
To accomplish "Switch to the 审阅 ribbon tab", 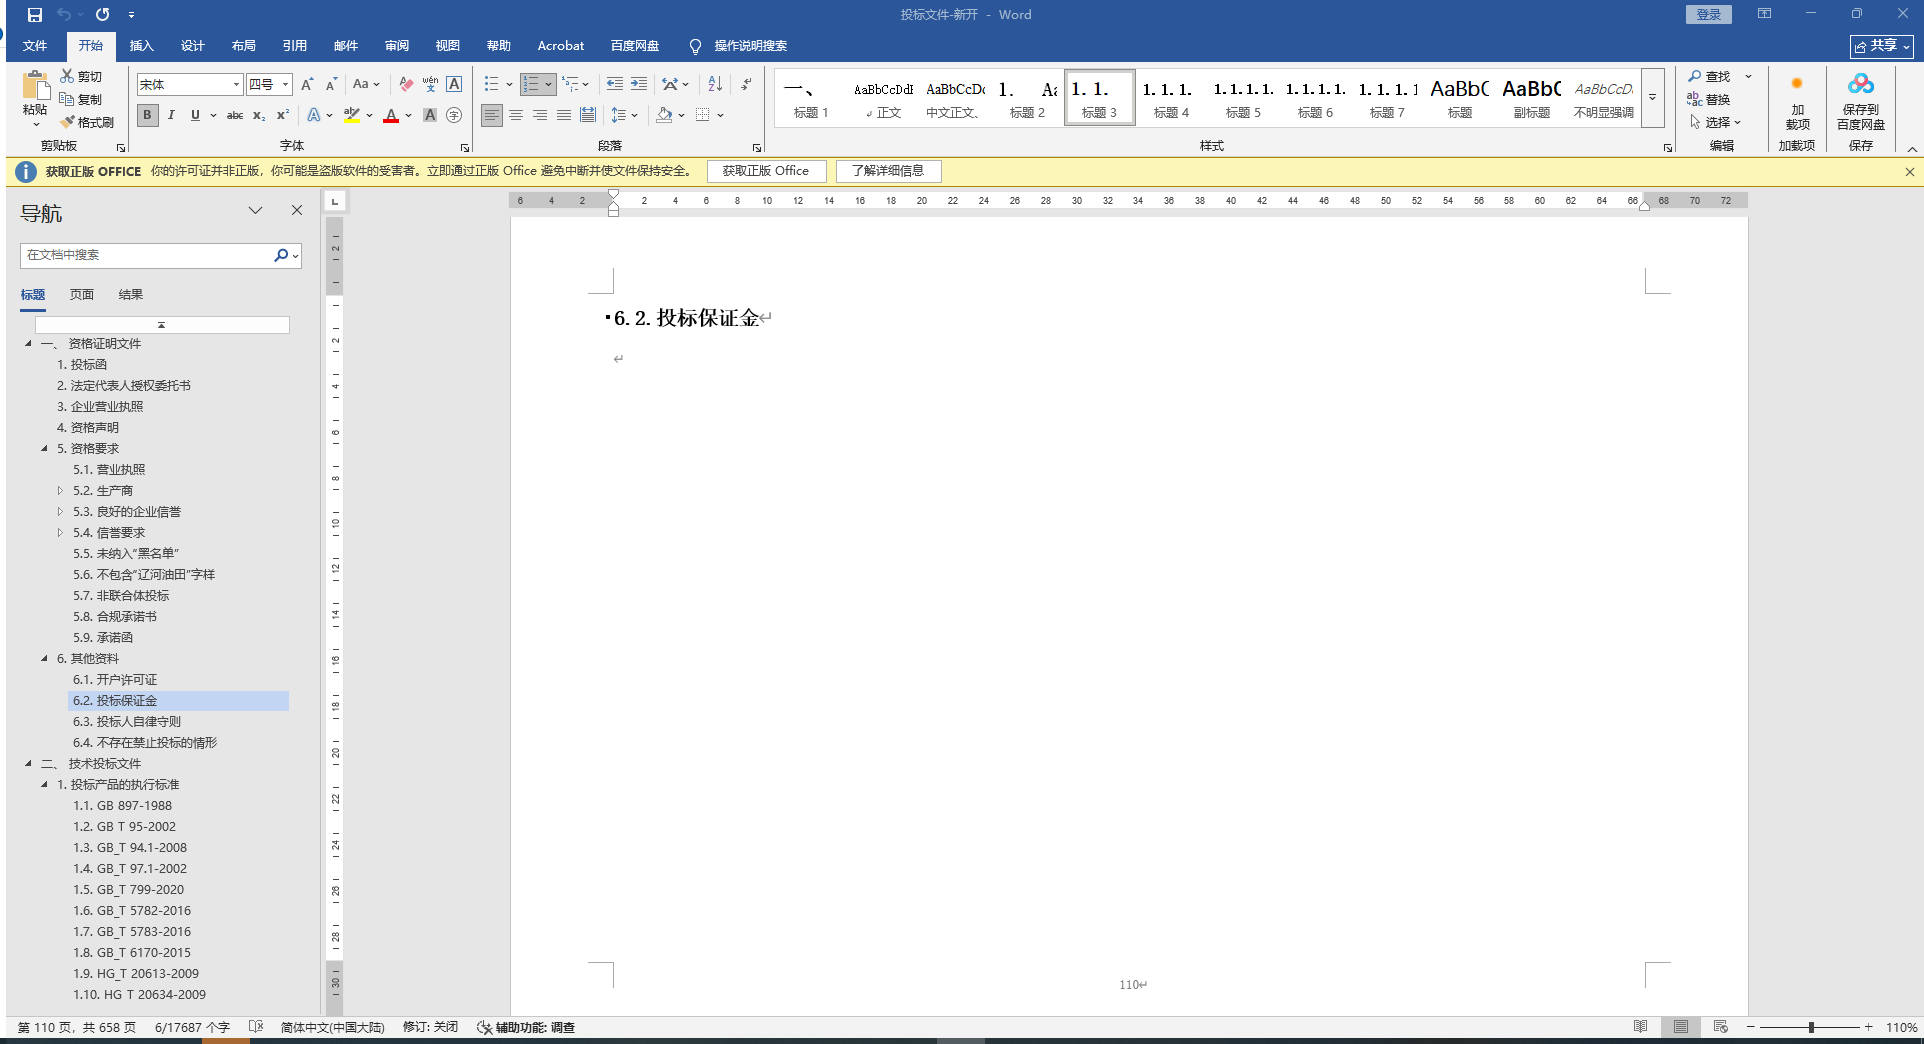I will coord(396,46).
